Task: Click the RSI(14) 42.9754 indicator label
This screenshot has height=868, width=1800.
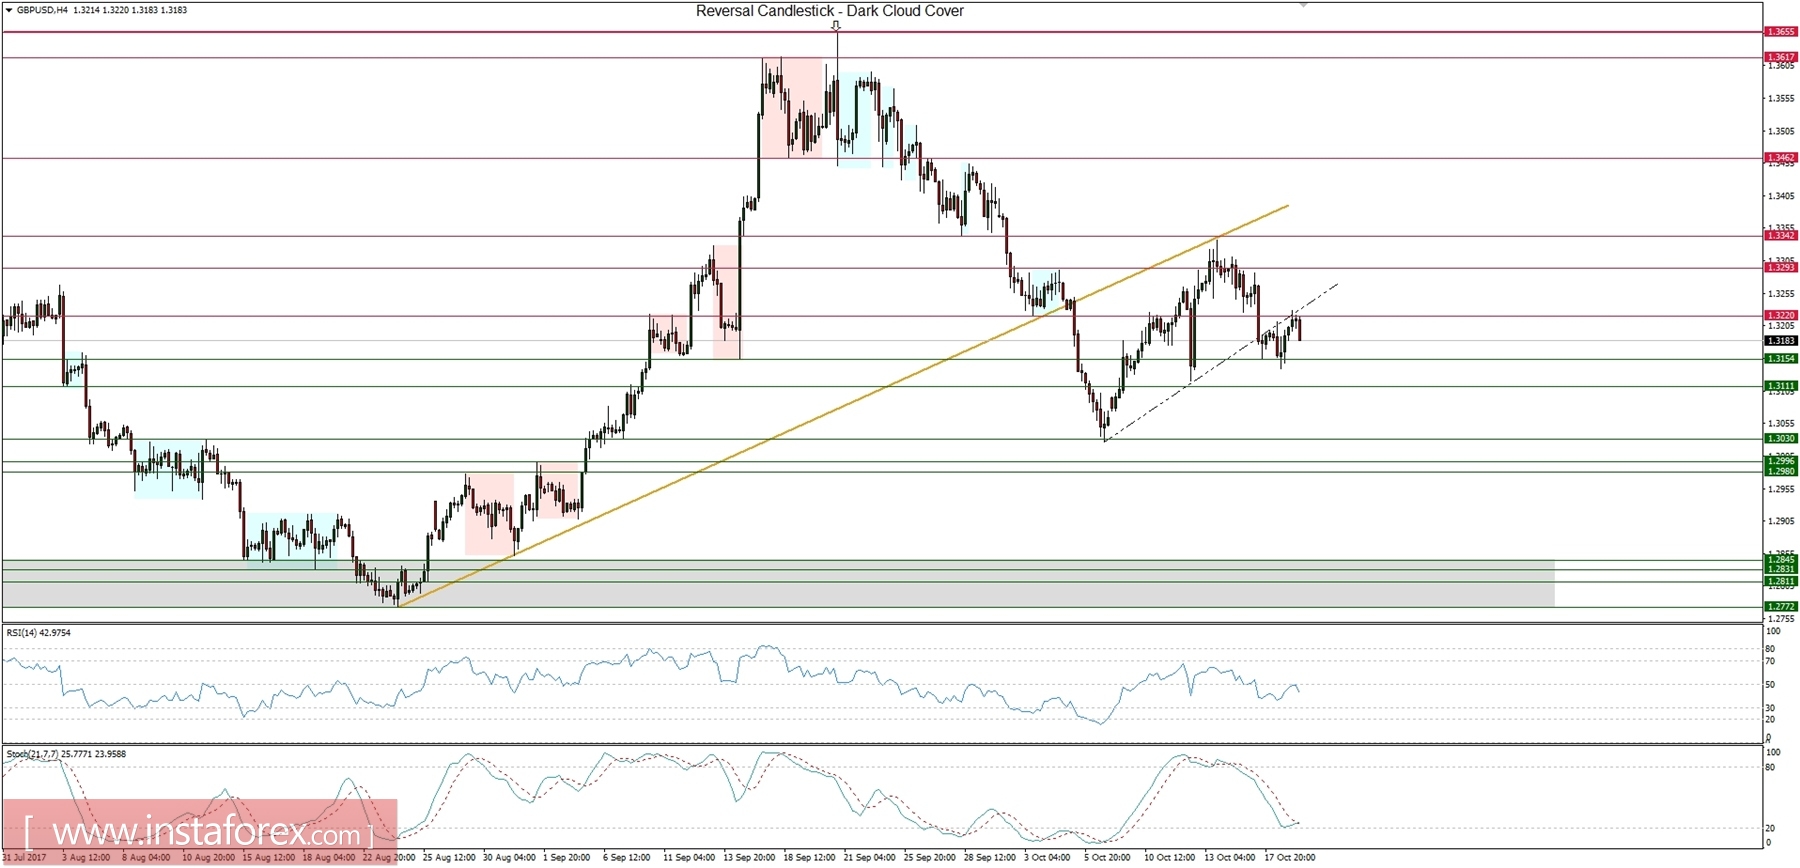Action: (x=38, y=633)
